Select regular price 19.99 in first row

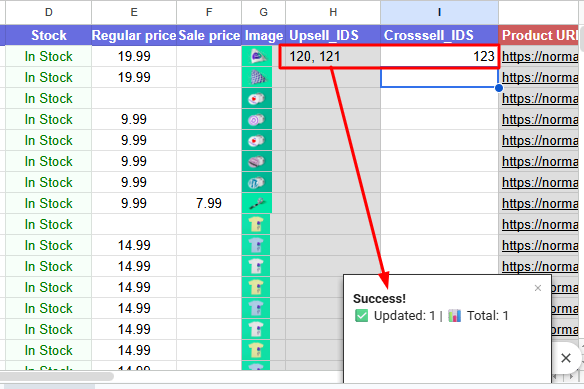(x=134, y=56)
